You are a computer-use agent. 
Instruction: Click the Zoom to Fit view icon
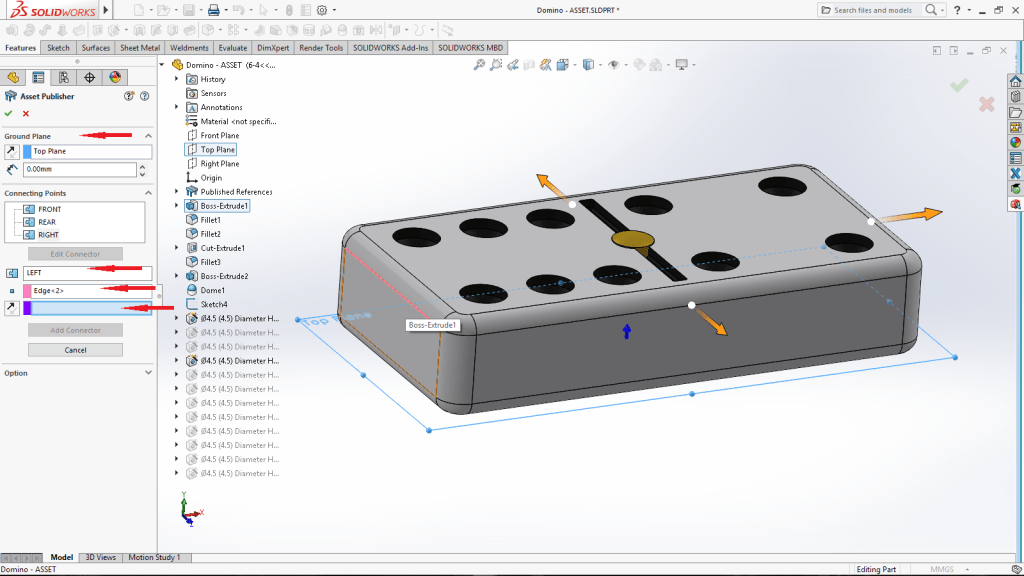click(480, 65)
